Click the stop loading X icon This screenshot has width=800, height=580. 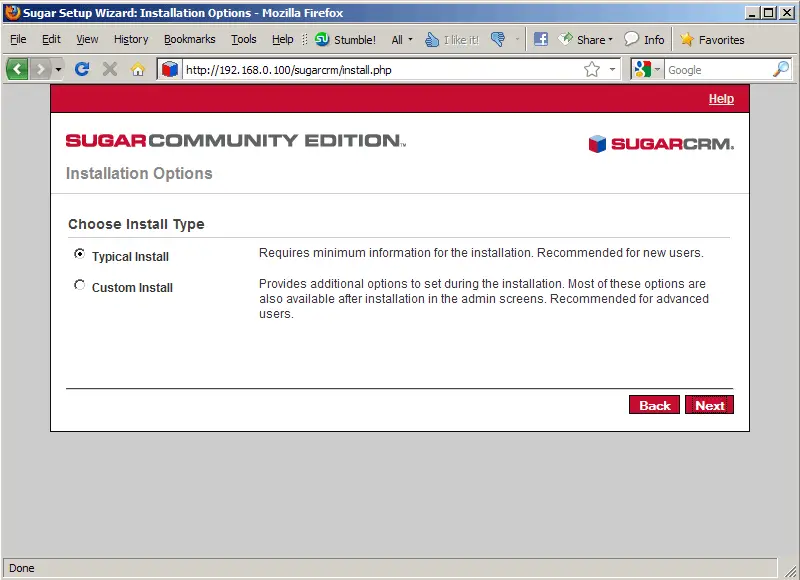click(x=110, y=68)
